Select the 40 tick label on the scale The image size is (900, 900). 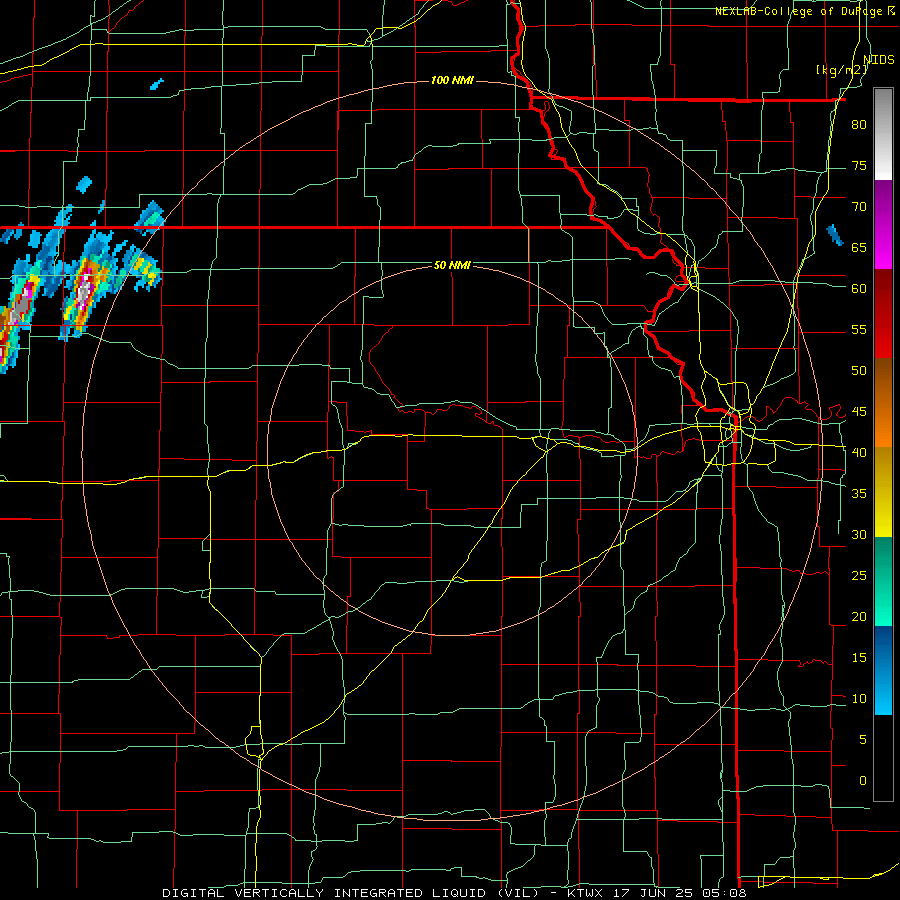[x=859, y=452]
